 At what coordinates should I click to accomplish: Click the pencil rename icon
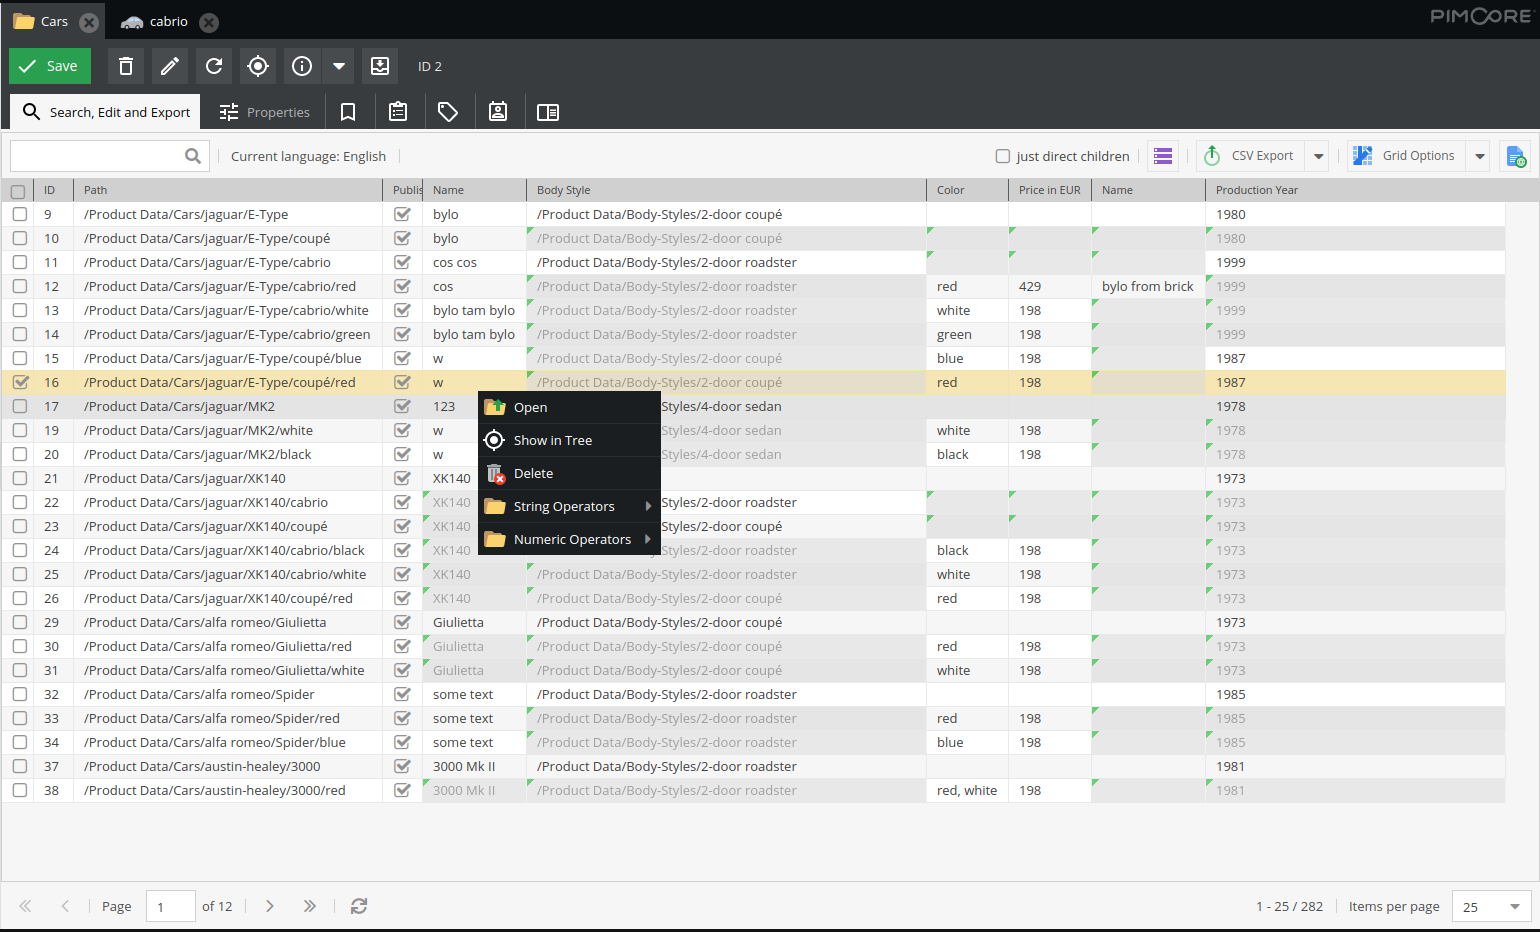coord(170,66)
